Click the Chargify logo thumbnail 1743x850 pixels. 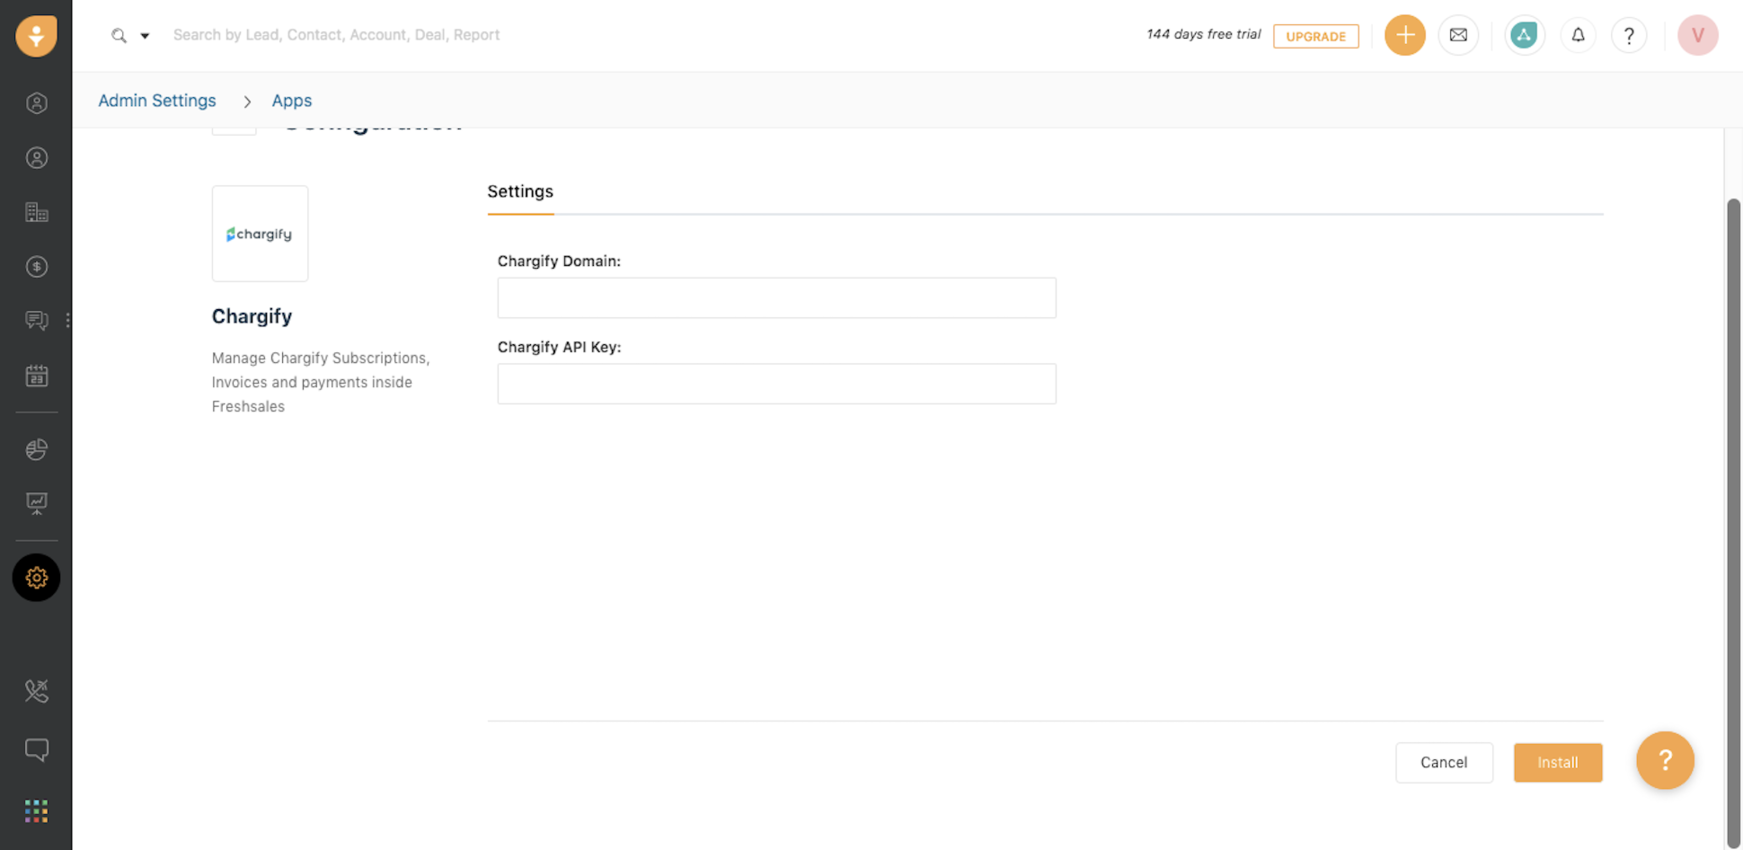[260, 233]
